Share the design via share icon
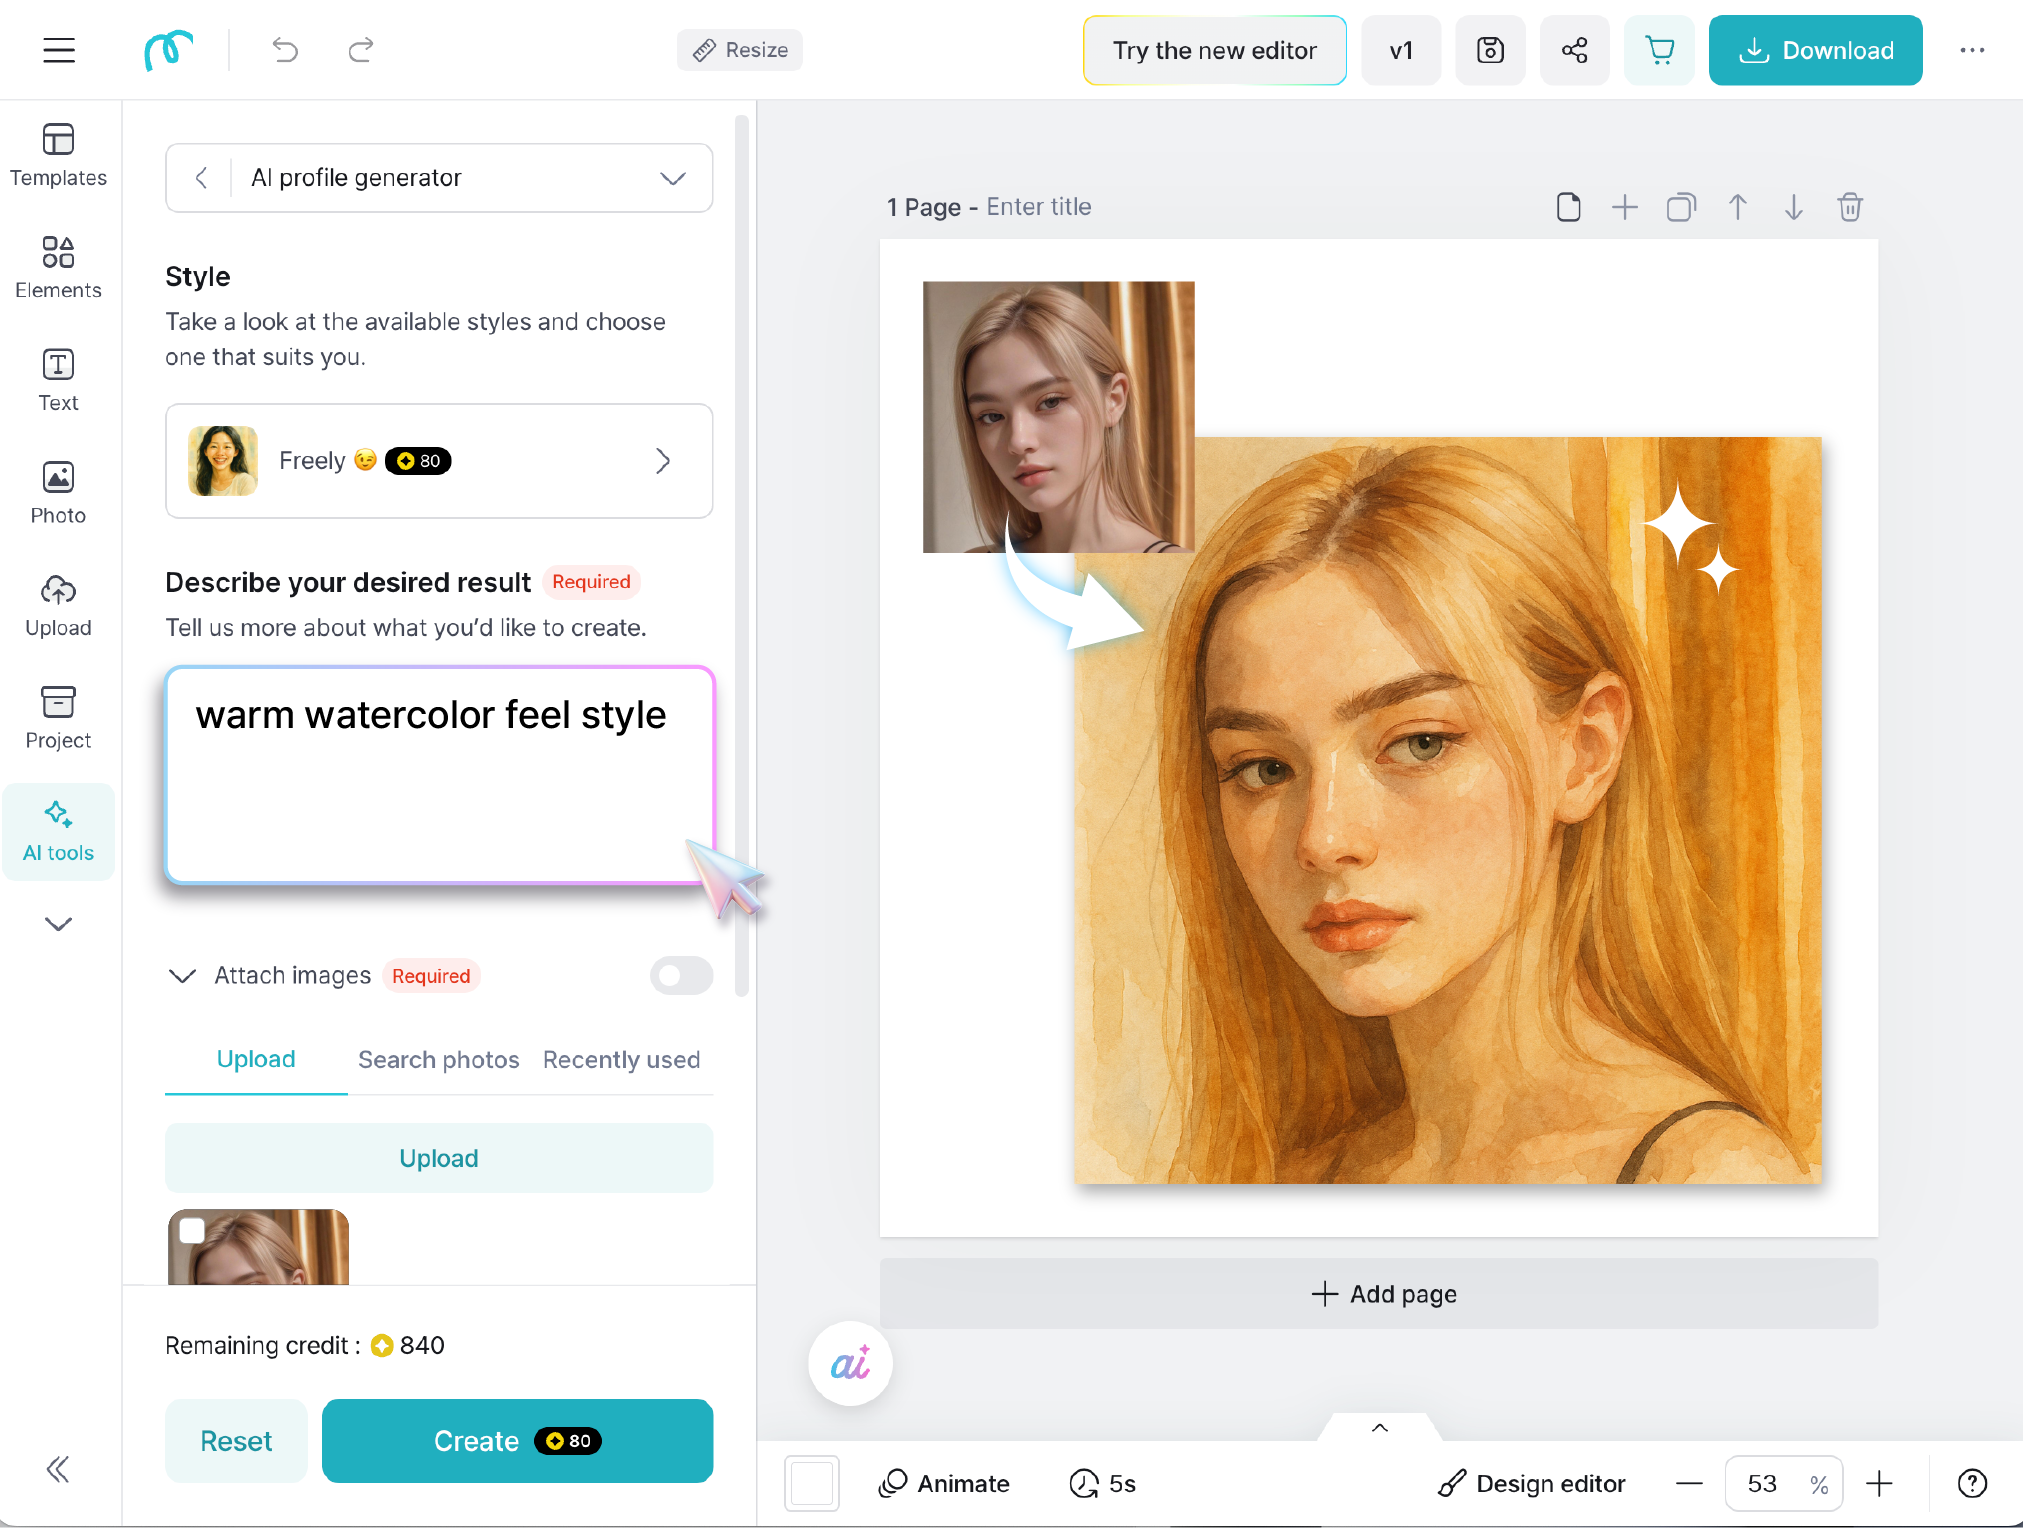2023x1530 pixels. click(1575, 50)
